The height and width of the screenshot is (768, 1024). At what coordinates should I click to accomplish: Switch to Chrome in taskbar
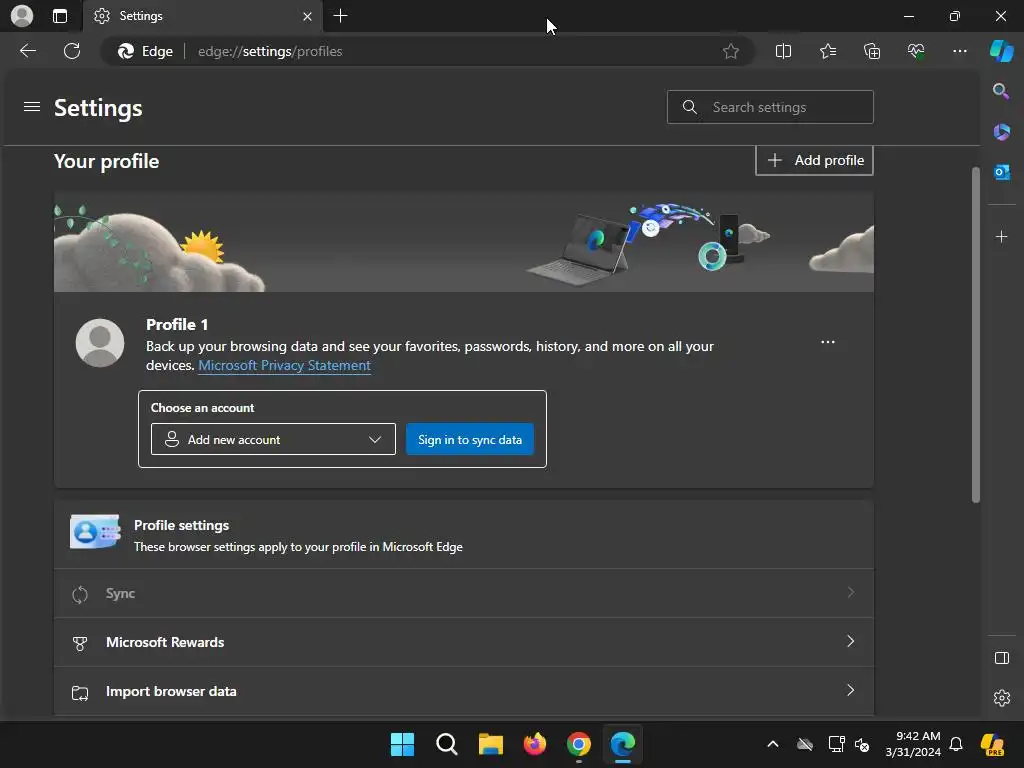click(579, 744)
